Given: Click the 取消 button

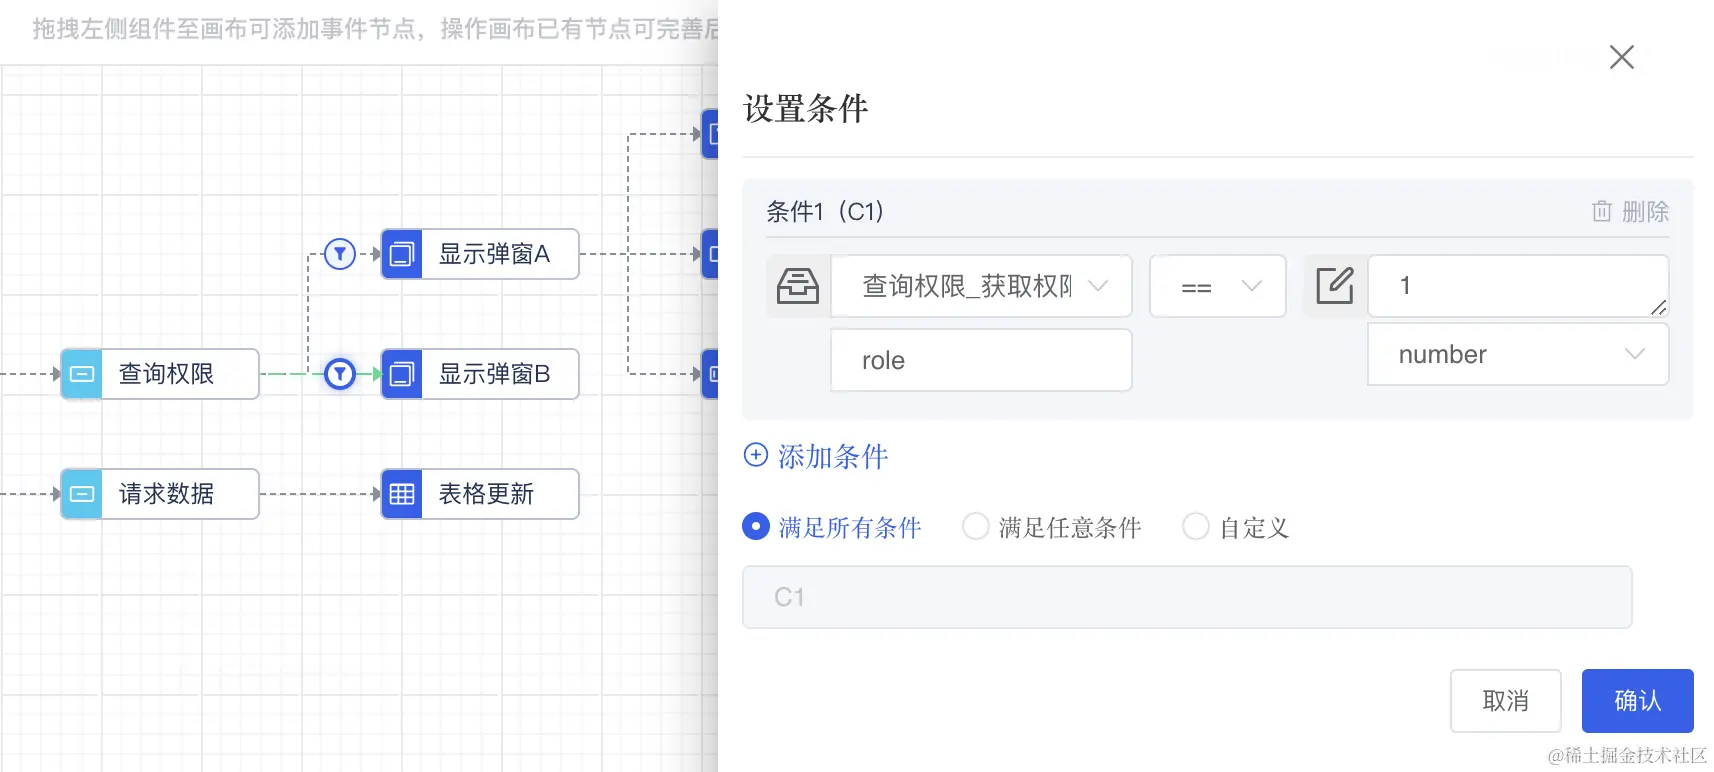Looking at the screenshot, I should pos(1506,701).
